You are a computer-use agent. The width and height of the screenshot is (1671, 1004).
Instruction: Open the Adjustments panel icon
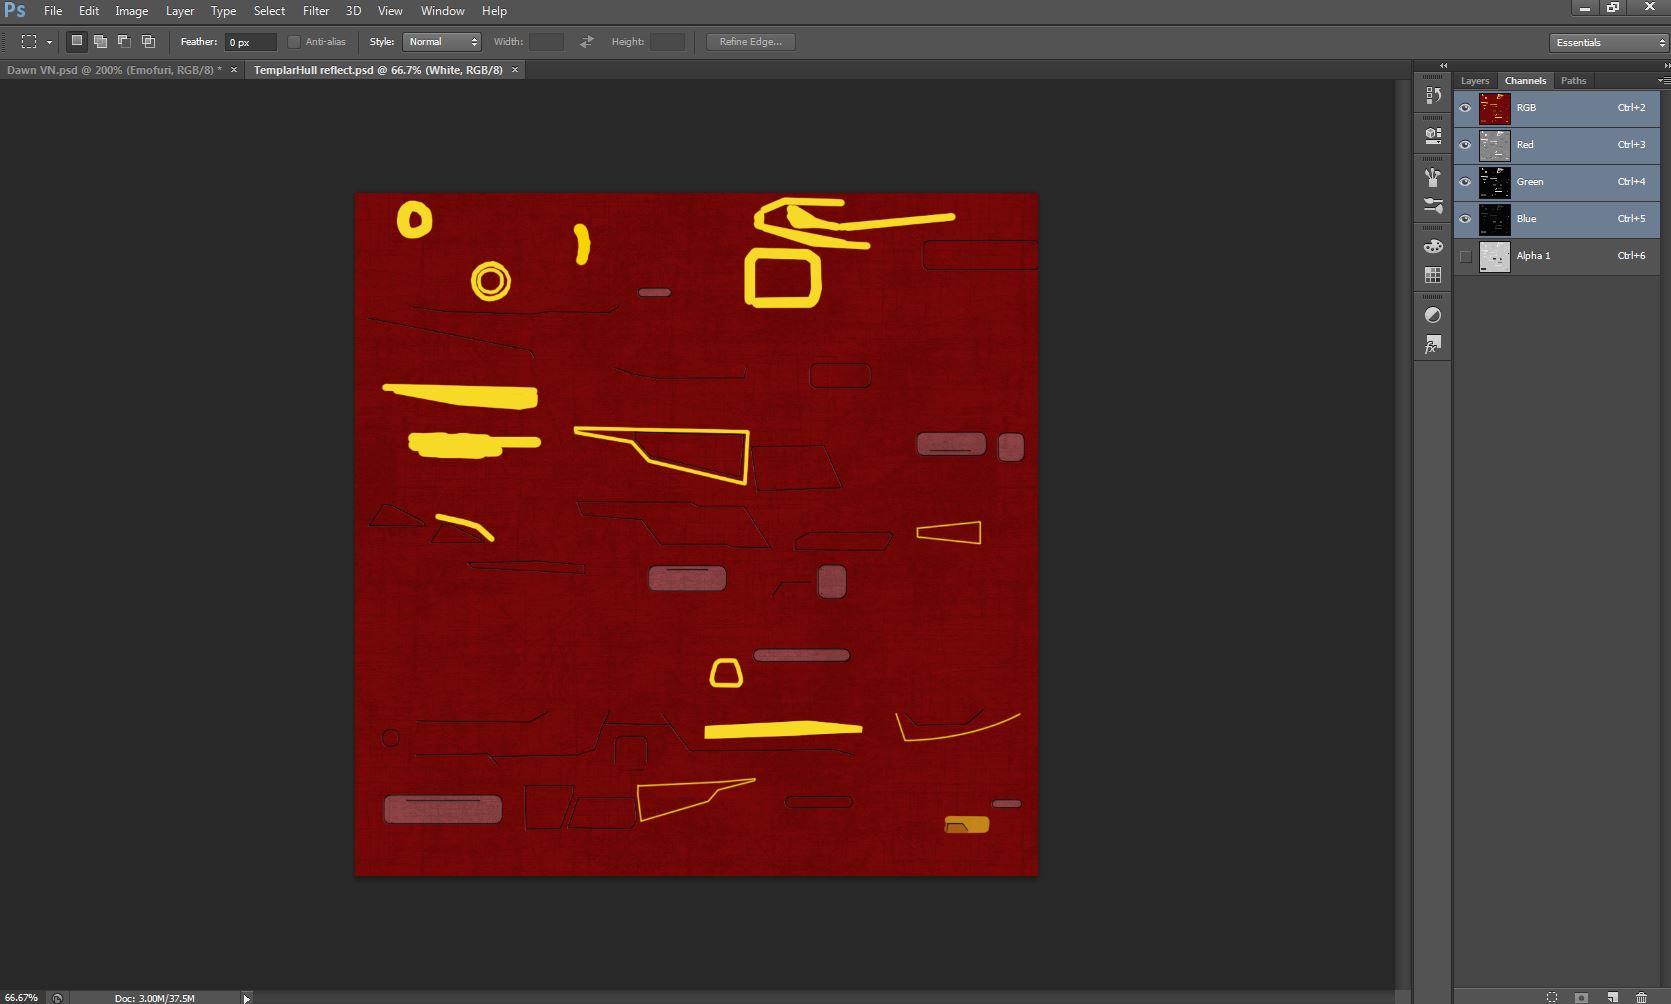pyautogui.click(x=1433, y=315)
